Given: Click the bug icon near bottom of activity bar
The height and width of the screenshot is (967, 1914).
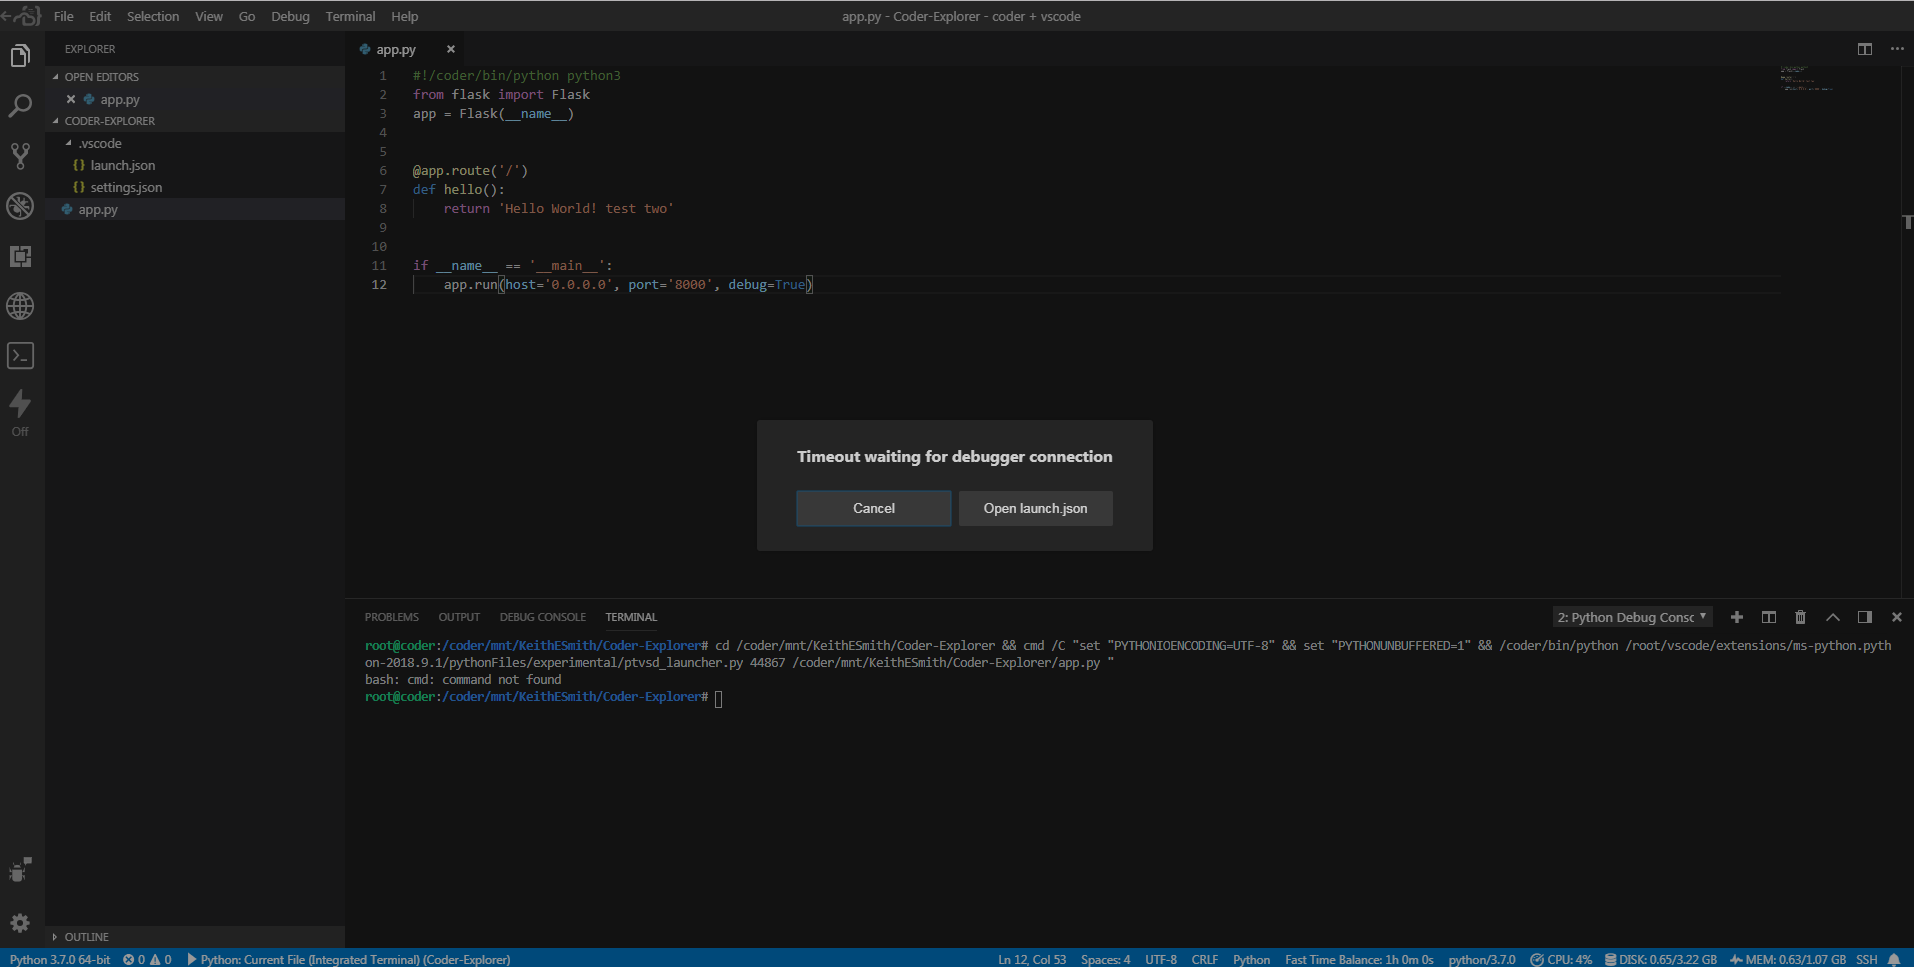Looking at the screenshot, I should point(20,870).
